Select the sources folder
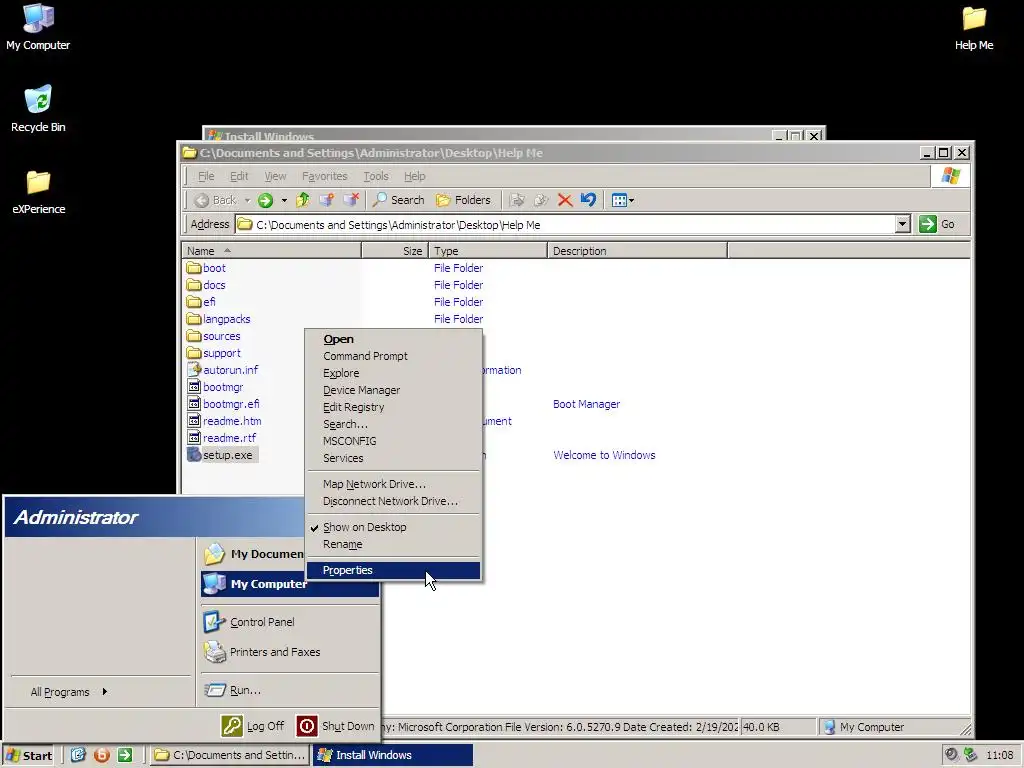Screen dimensions: 1024x768 coord(214,336)
